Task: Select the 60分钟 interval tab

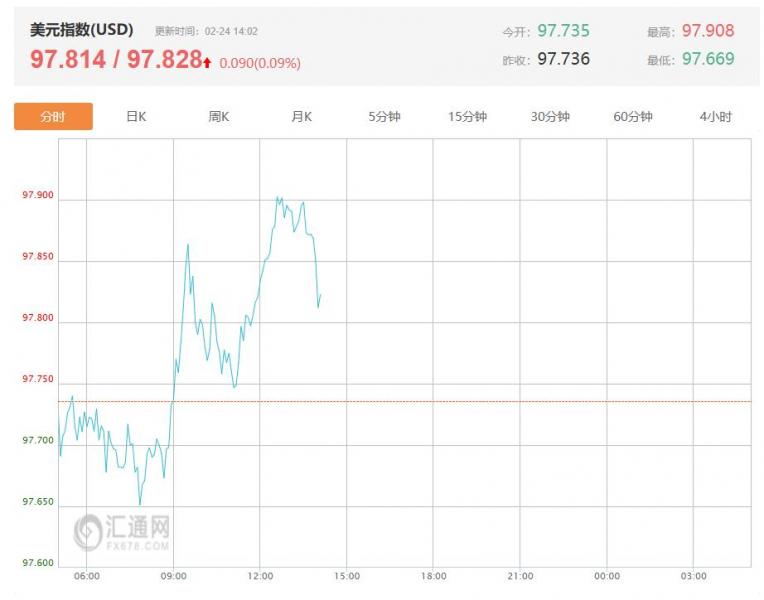Action: click(632, 116)
